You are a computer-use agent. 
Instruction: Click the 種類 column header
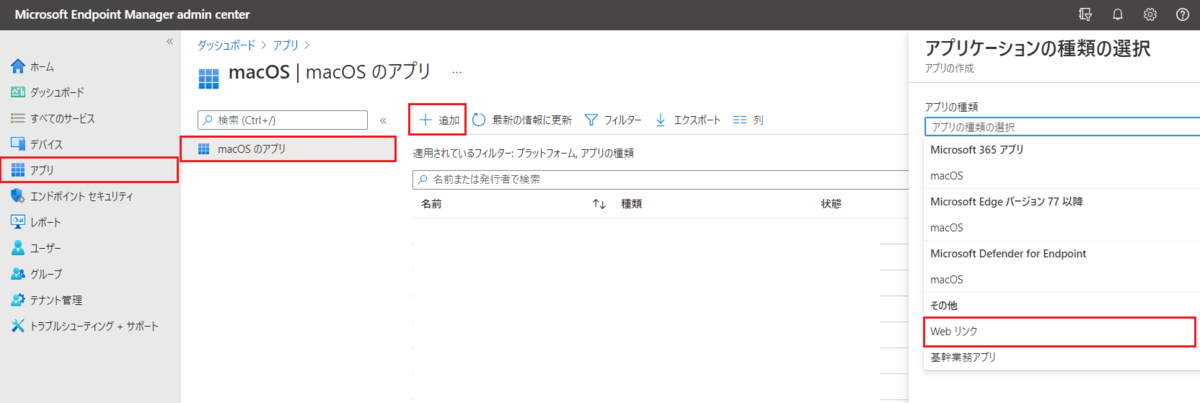point(631,204)
